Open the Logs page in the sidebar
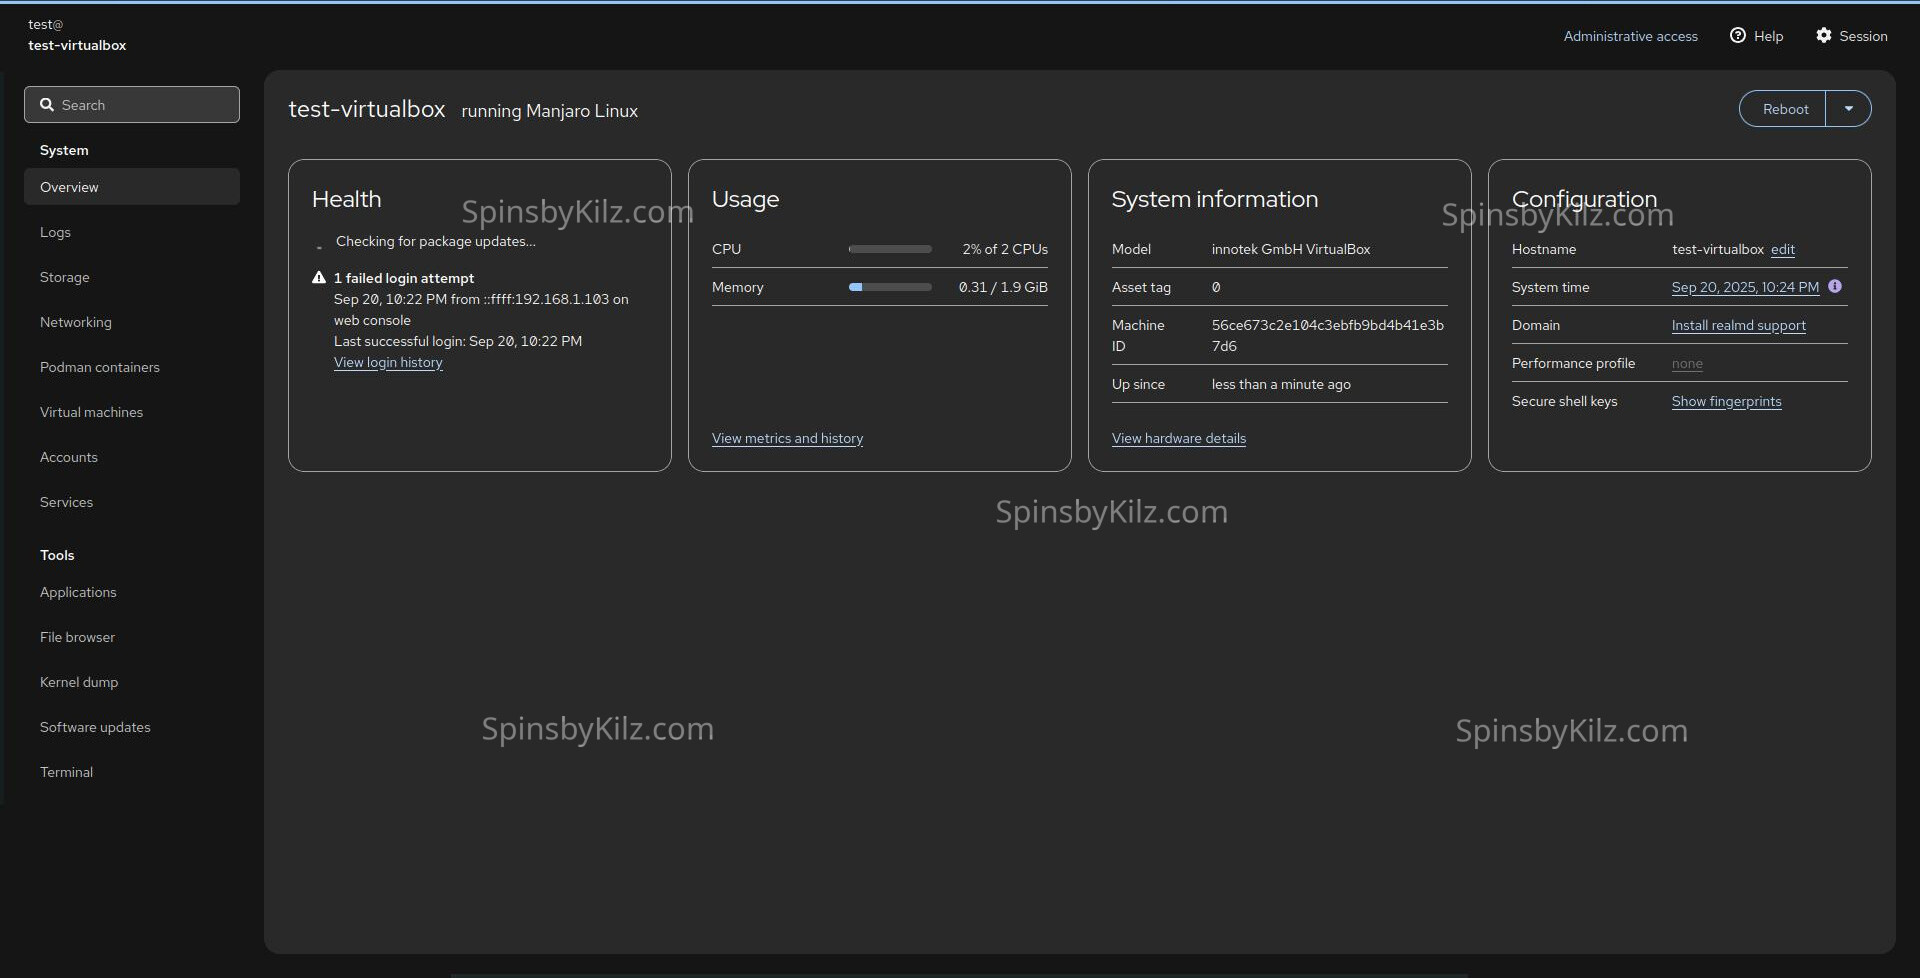This screenshot has height=978, width=1920. pos(55,232)
